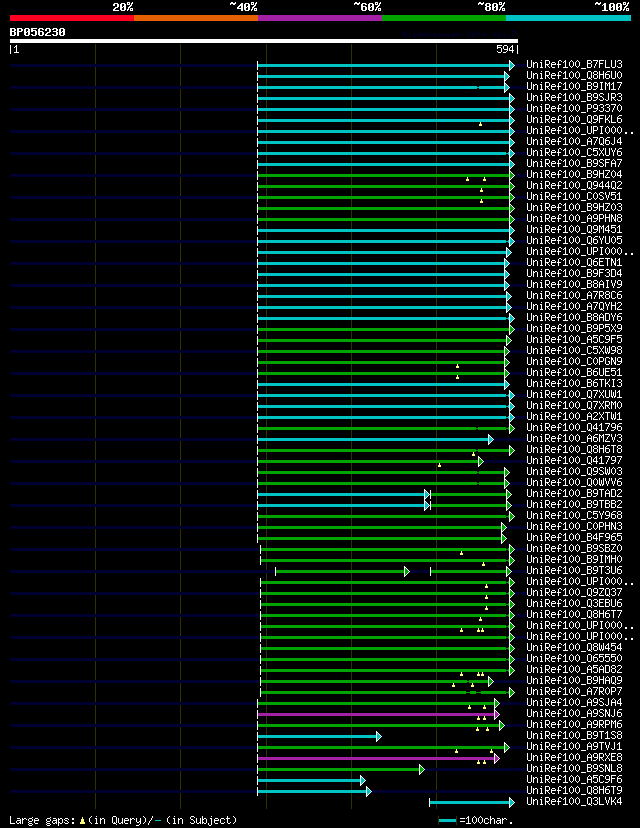Select the UniRef100_B6UE51 label
Viewport: 640px width, 828px height.
tap(575, 372)
